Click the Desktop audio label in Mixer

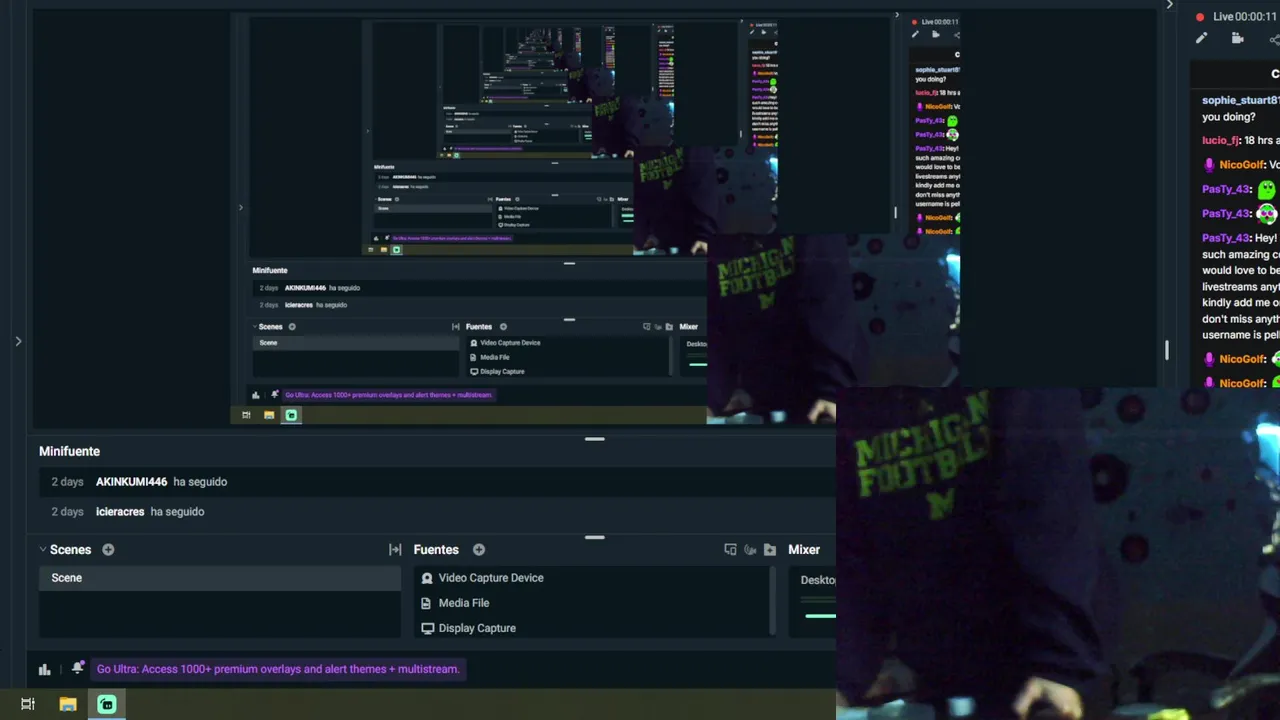818,580
